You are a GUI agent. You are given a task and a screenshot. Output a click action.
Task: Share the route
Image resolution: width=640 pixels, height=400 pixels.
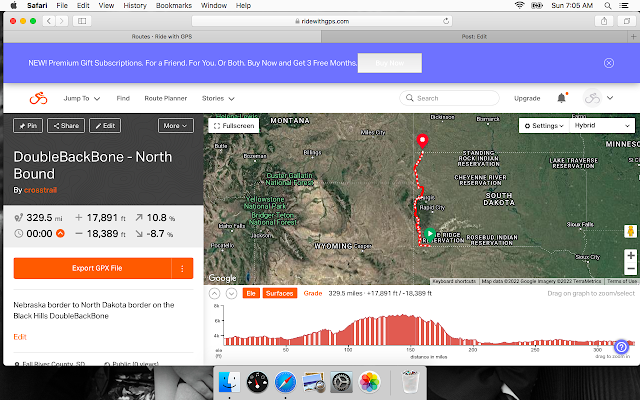click(66, 126)
